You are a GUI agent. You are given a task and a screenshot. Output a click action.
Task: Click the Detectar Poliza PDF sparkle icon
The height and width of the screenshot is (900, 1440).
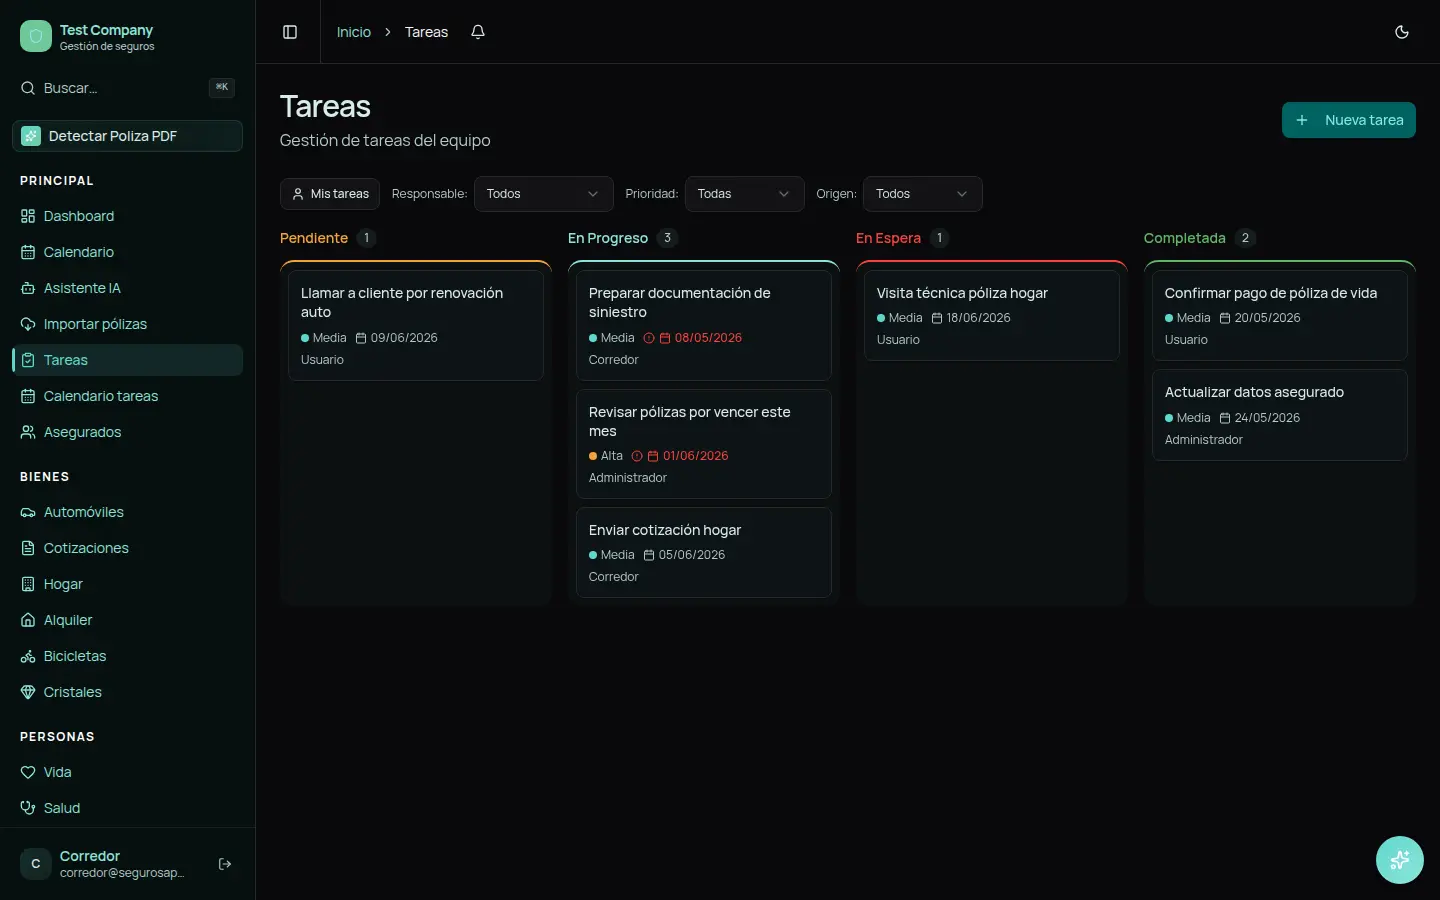point(31,136)
